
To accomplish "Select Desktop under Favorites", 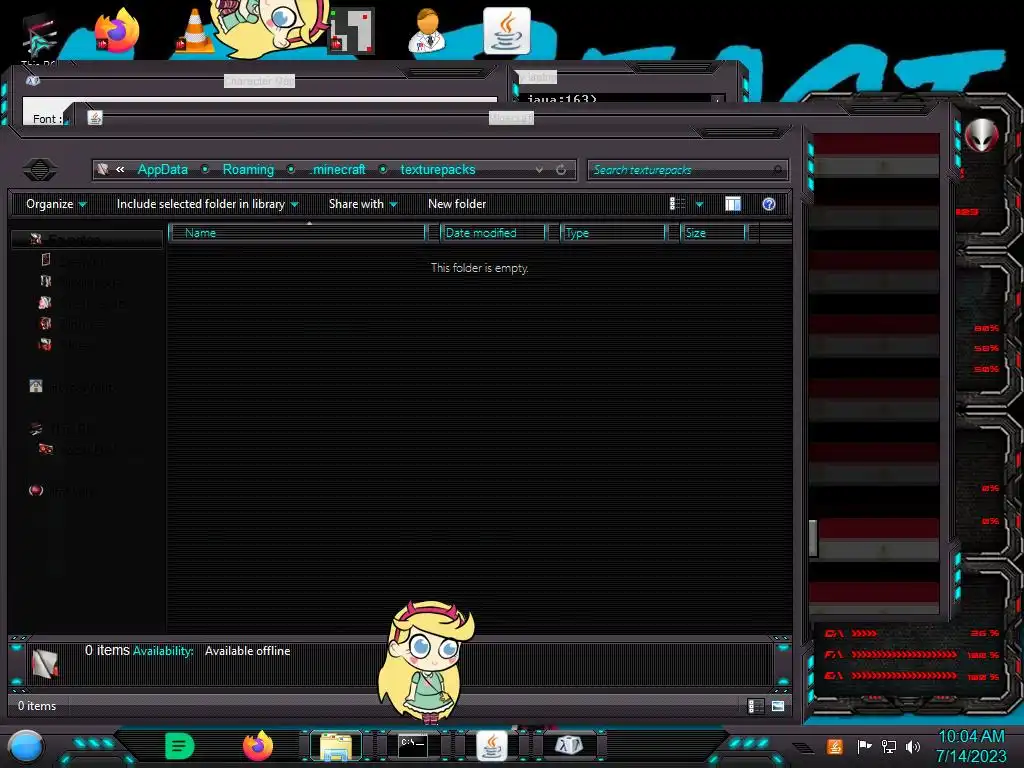I will pos(72,261).
